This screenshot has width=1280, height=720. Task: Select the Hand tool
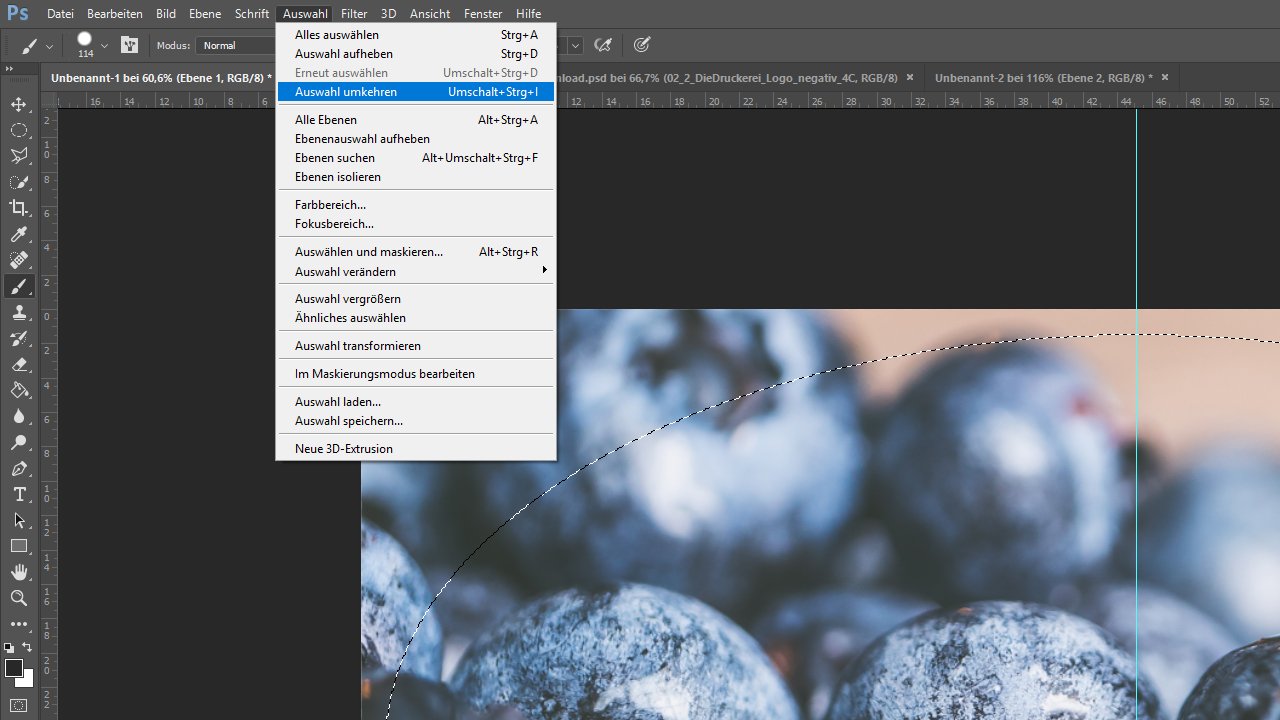(x=18, y=573)
